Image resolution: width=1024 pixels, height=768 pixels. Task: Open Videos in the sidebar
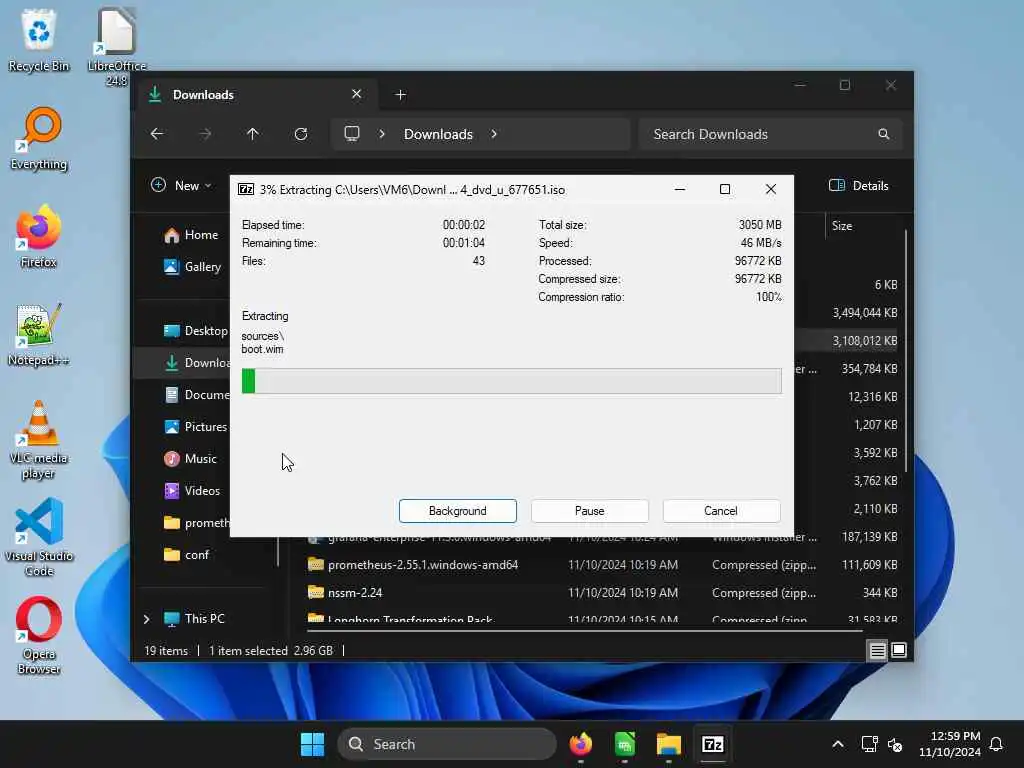192,490
